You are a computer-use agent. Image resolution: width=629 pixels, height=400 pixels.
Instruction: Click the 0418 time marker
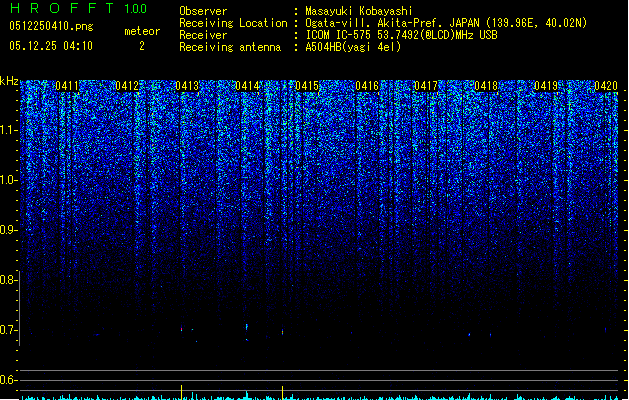click(x=486, y=86)
